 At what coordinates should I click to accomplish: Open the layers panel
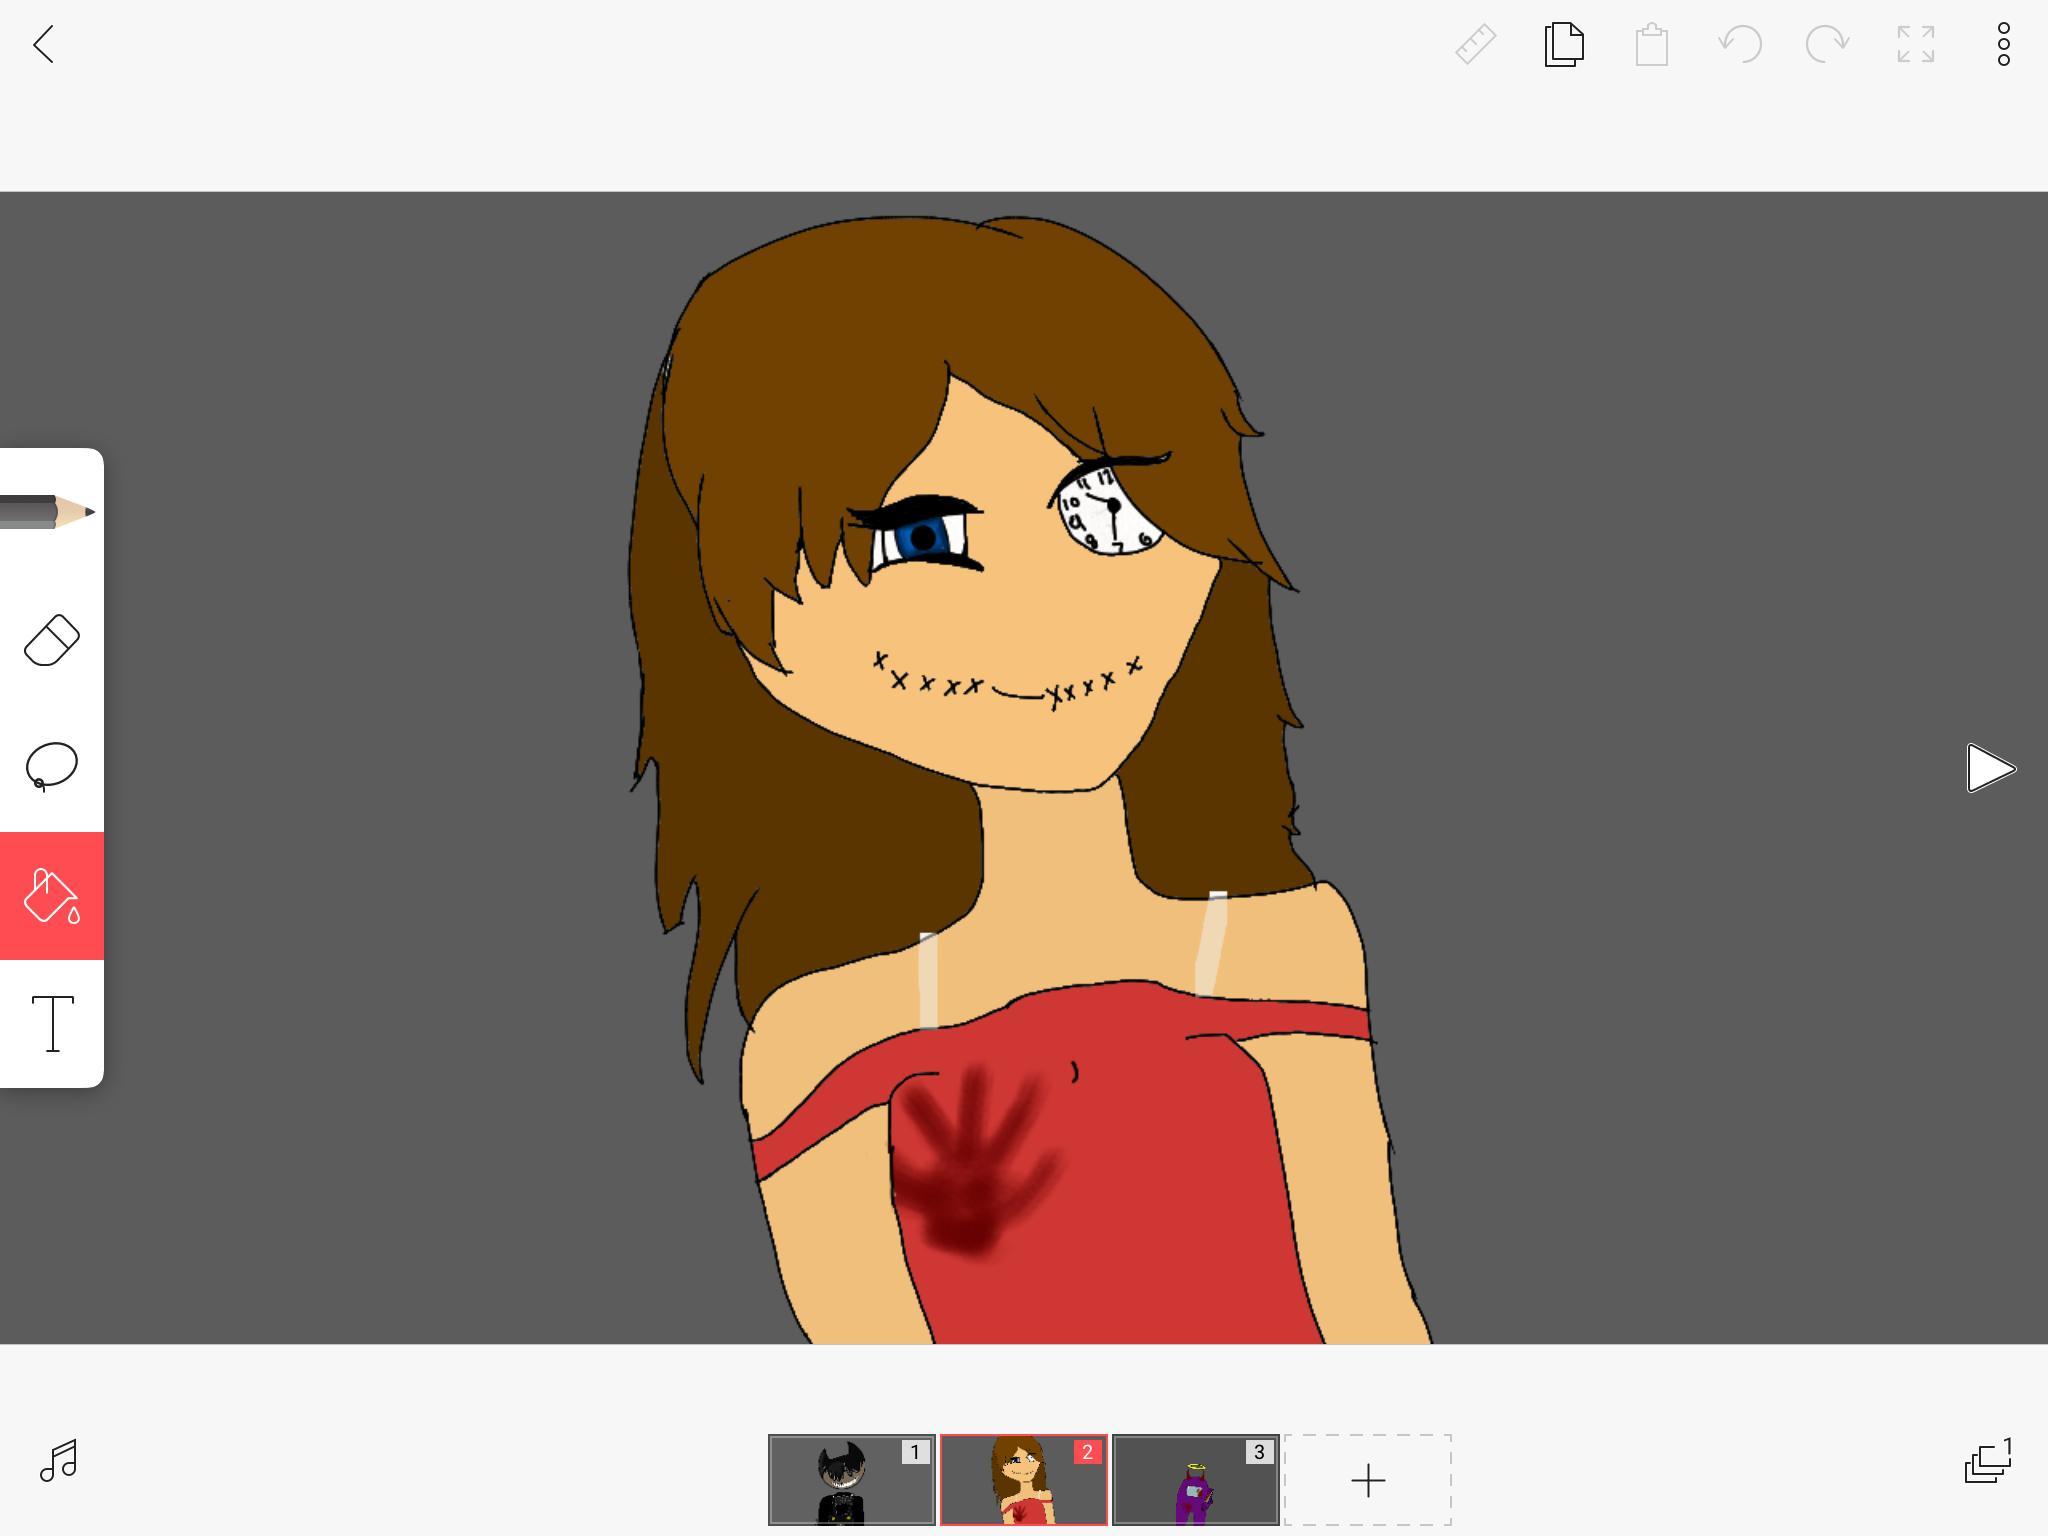(x=1987, y=1461)
